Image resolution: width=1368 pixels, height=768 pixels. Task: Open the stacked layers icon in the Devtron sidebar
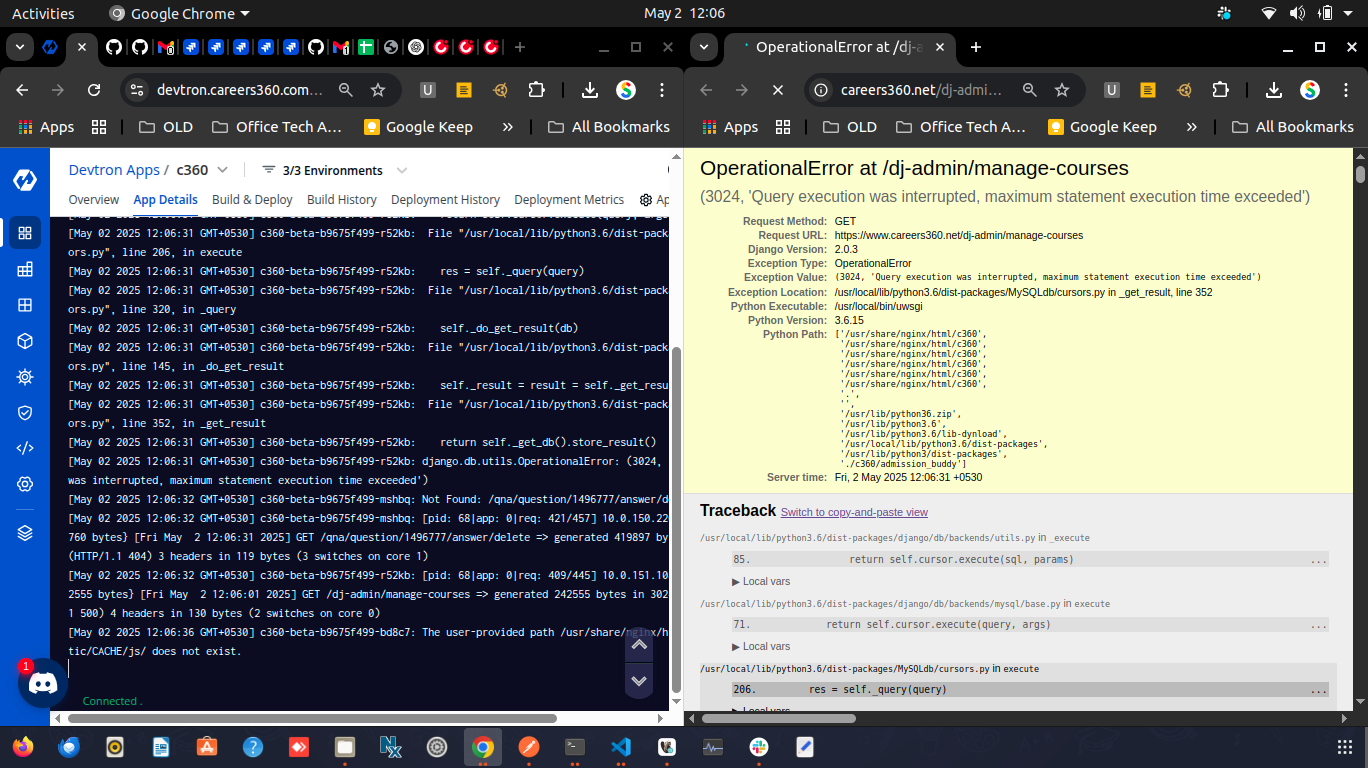click(x=25, y=533)
